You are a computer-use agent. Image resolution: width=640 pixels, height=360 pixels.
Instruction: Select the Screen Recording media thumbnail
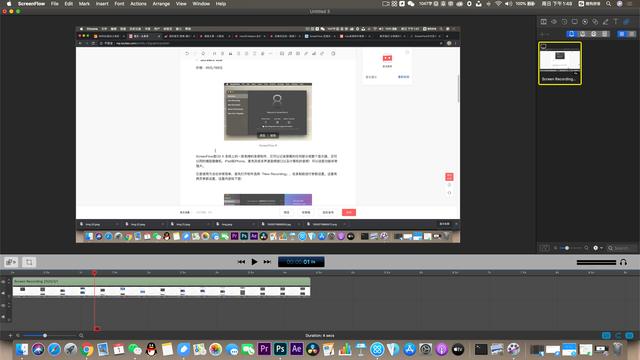pyautogui.click(x=560, y=63)
